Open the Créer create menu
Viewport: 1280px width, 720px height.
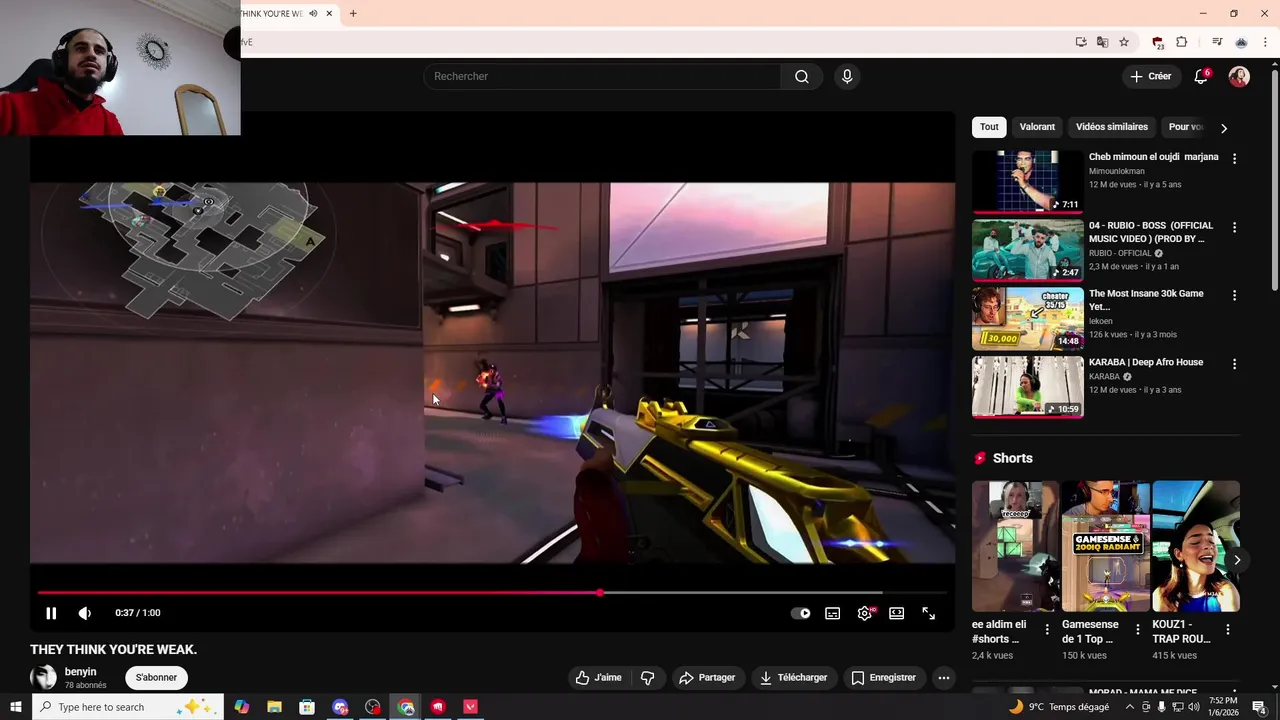click(x=1150, y=76)
